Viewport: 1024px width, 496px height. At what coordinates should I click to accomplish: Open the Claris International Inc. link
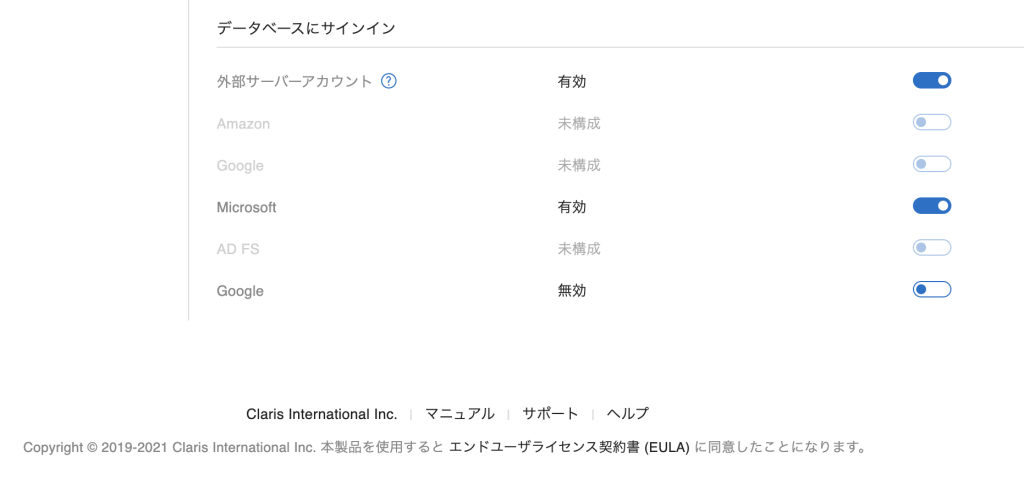(x=321, y=414)
